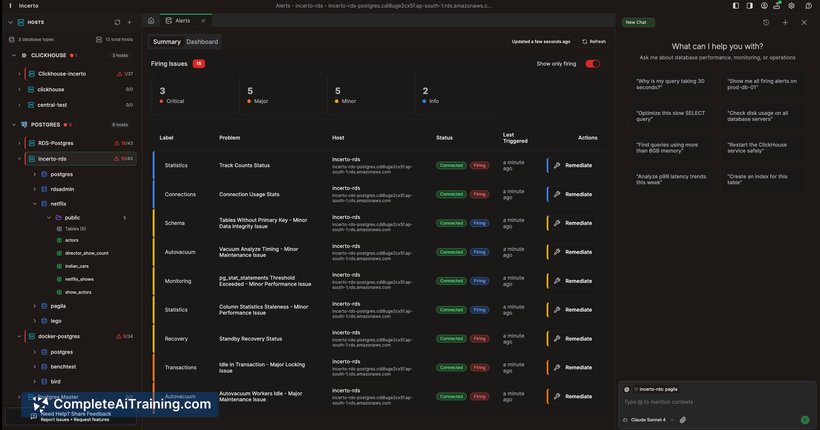This screenshot has height=430, width=820.
Task: Add a new host with plus icon
Action: pyautogui.click(x=130, y=22)
